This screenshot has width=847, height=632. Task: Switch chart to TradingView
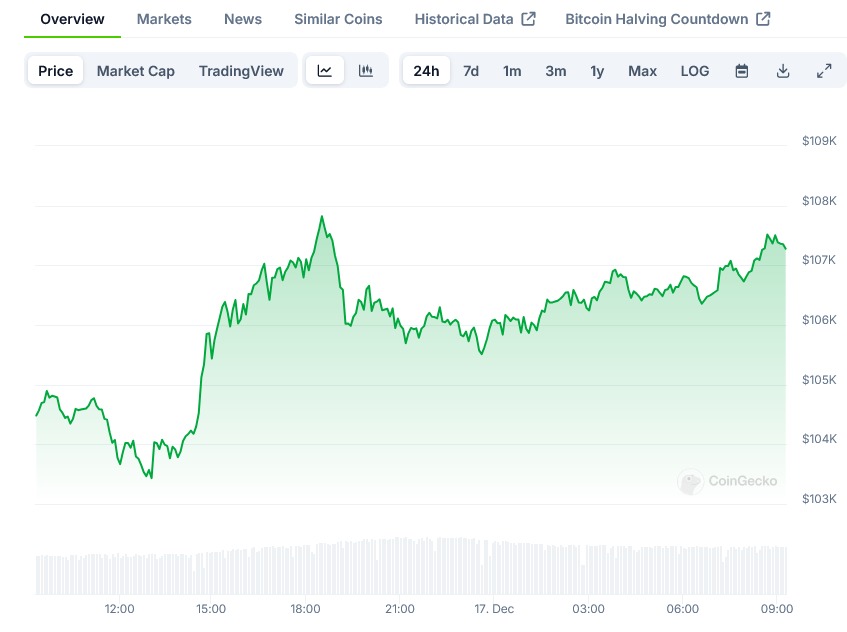tap(241, 71)
